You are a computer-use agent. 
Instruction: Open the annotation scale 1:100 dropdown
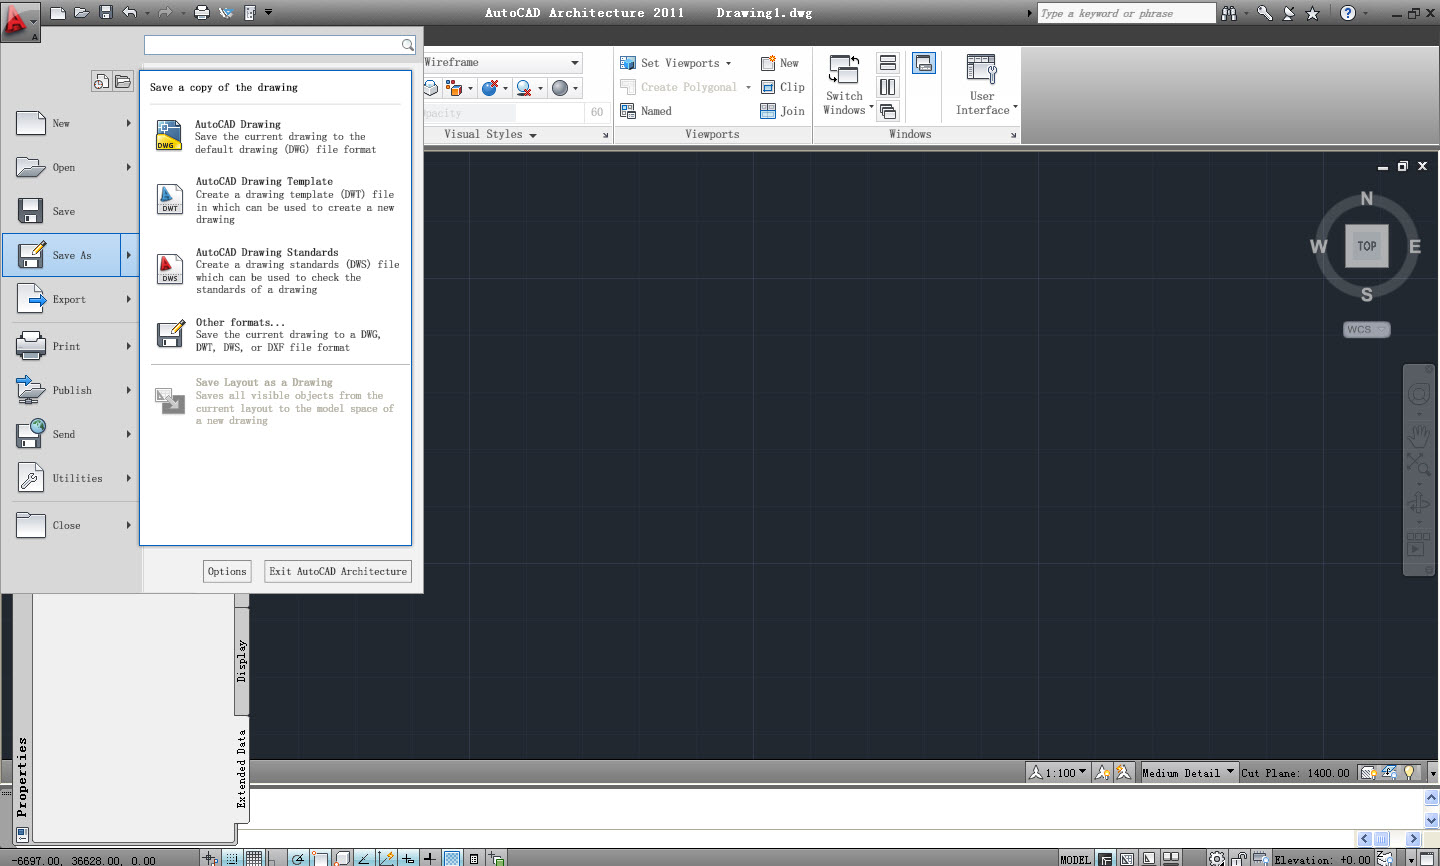coord(1058,772)
